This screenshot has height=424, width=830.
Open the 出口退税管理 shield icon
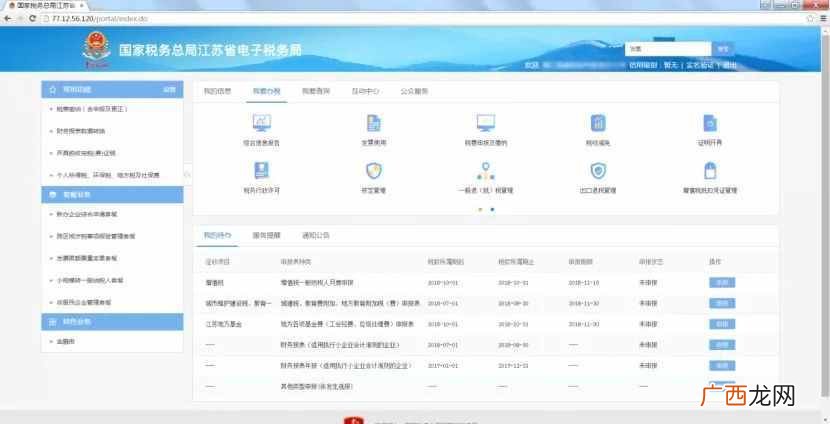tap(598, 170)
